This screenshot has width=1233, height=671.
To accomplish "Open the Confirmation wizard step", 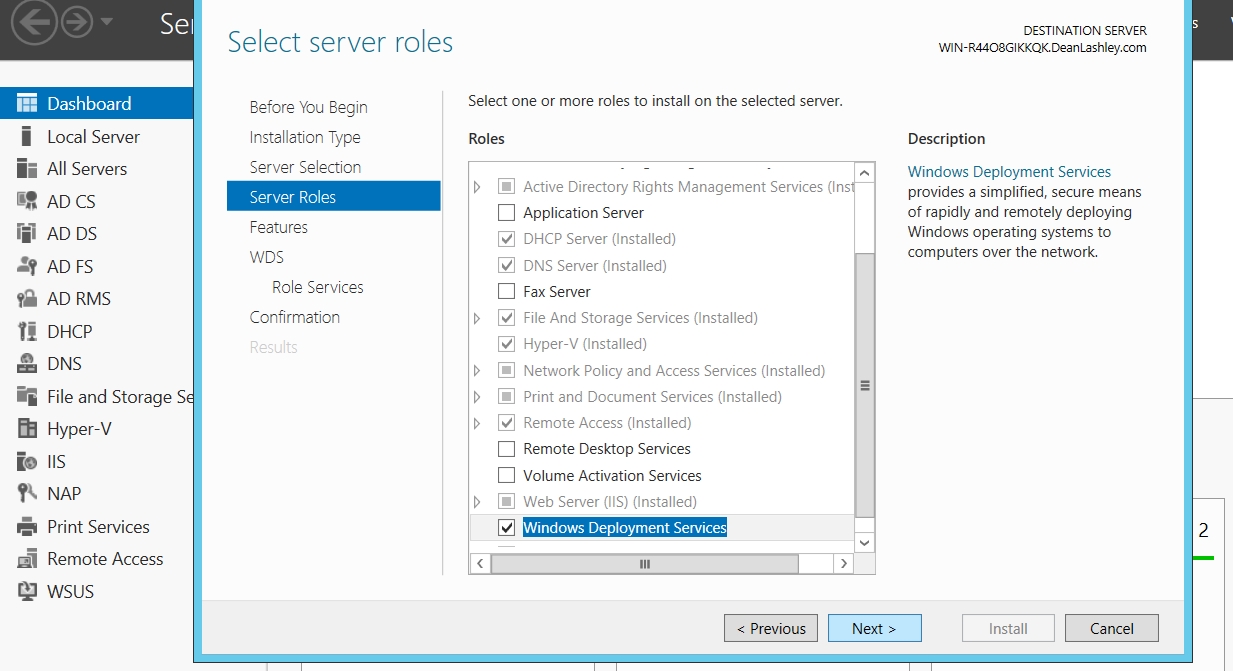I will [295, 317].
